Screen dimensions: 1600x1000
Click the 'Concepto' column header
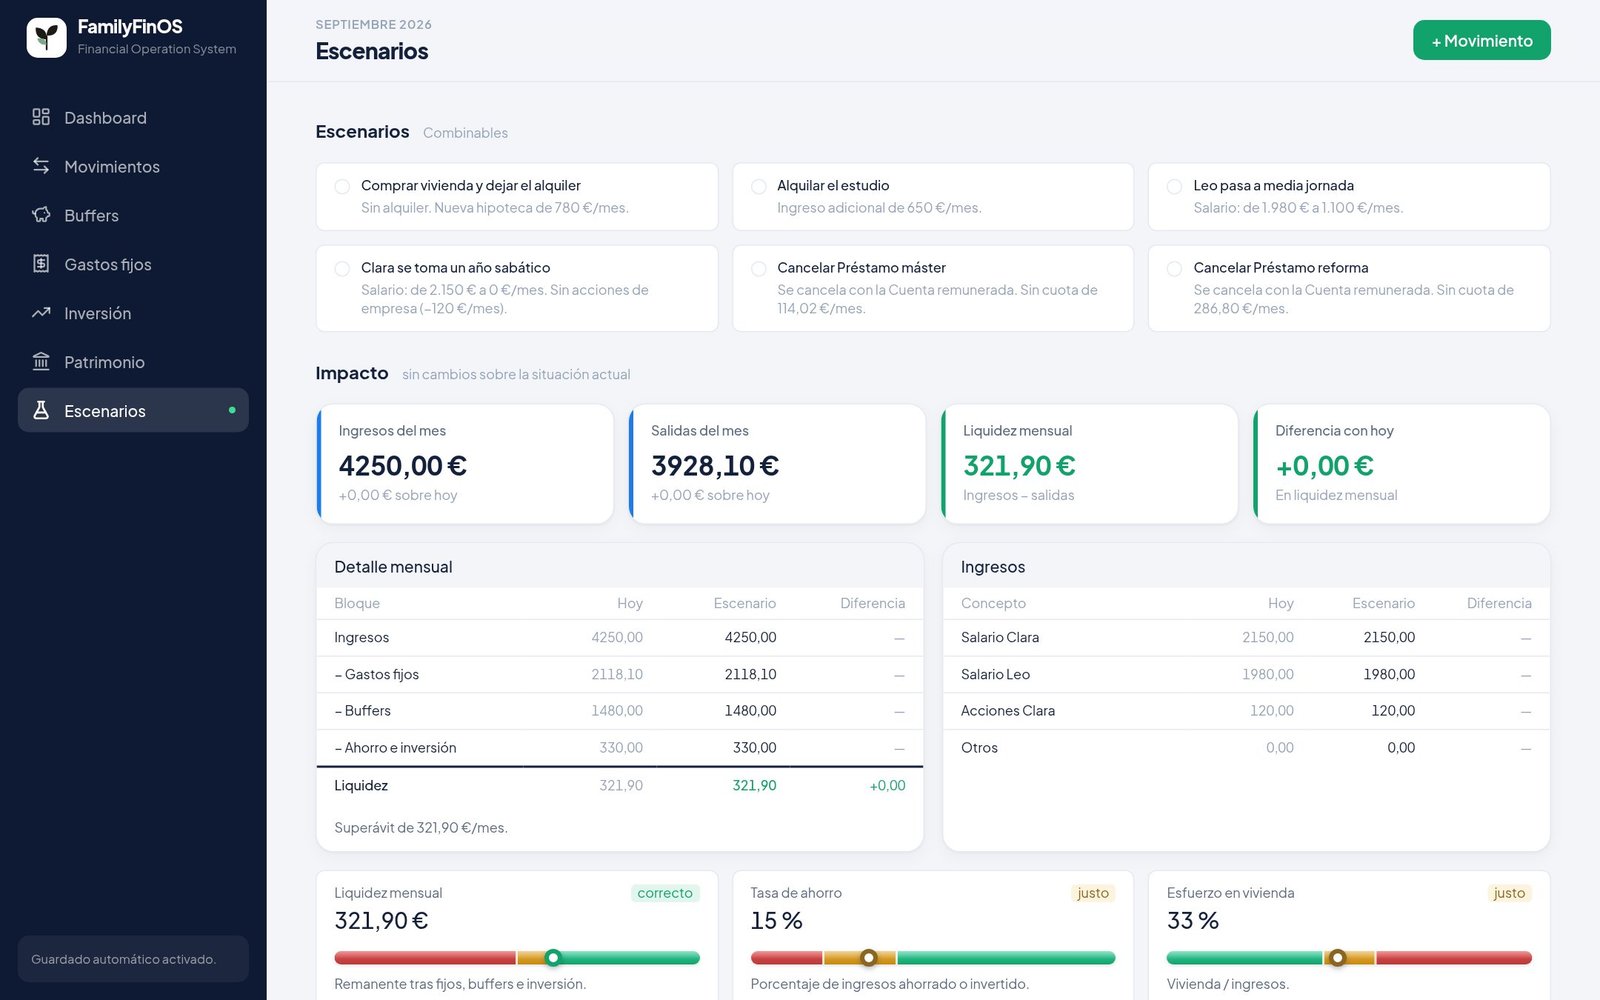click(993, 603)
